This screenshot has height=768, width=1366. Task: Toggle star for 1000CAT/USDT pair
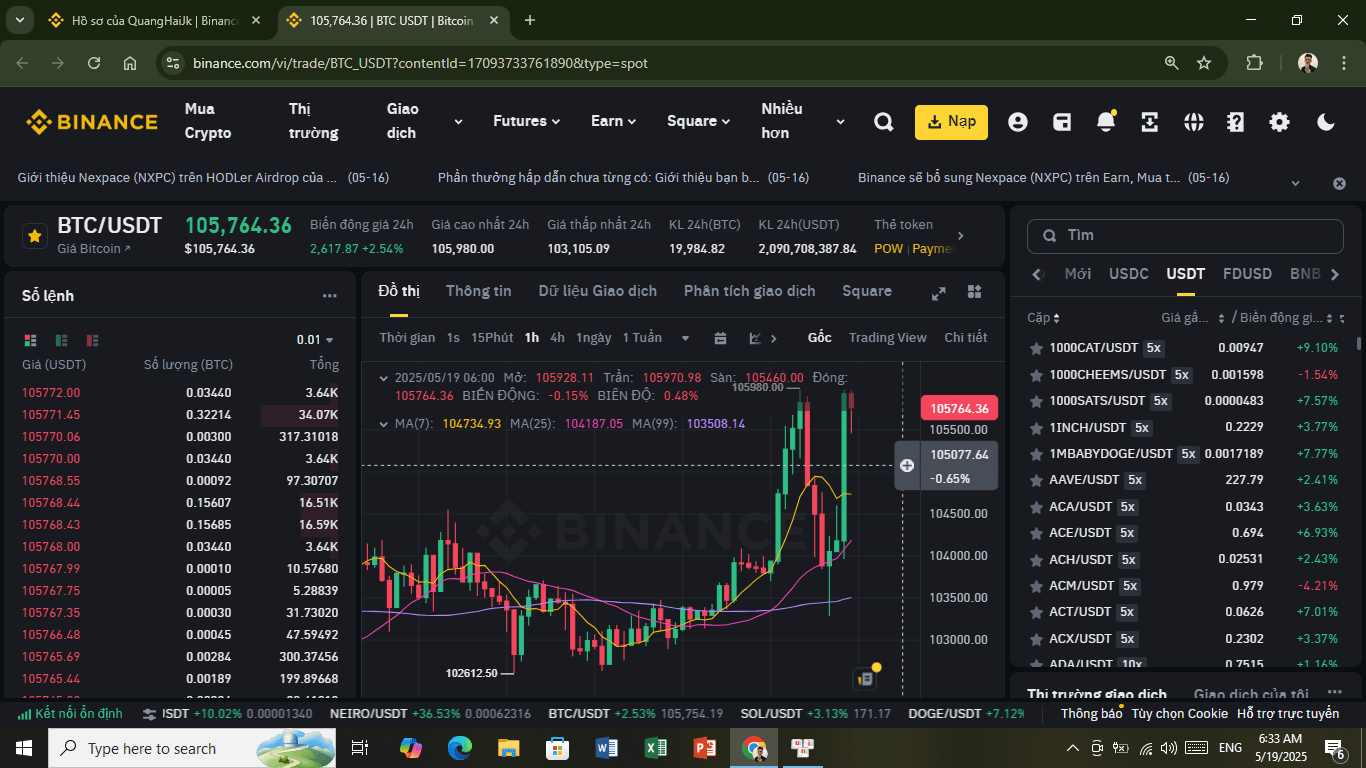(x=1036, y=348)
